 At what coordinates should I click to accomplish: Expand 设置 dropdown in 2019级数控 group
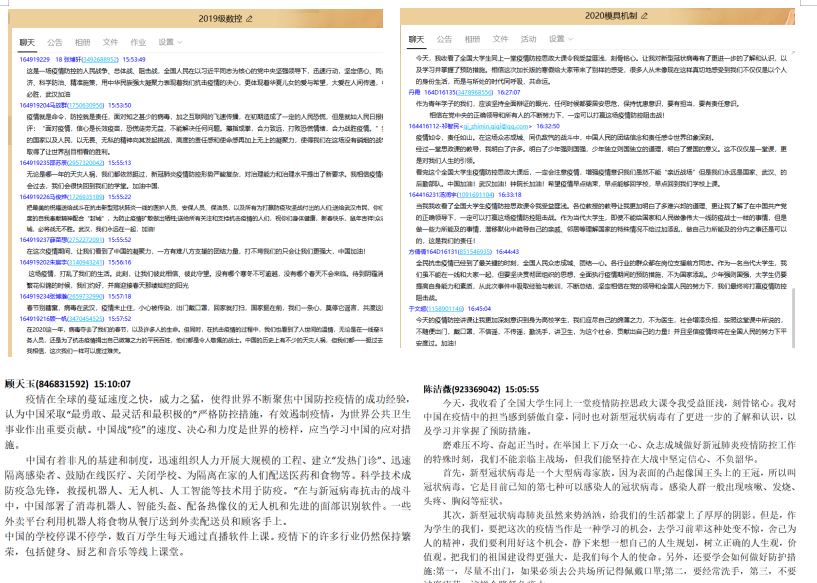point(167,43)
